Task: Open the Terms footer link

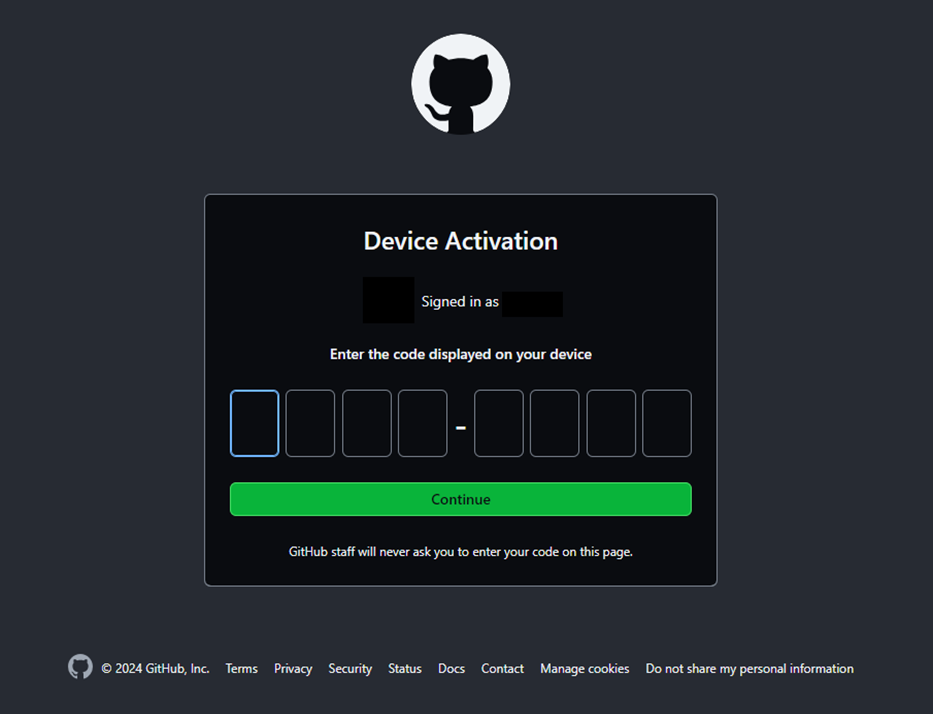Action: pos(242,669)
